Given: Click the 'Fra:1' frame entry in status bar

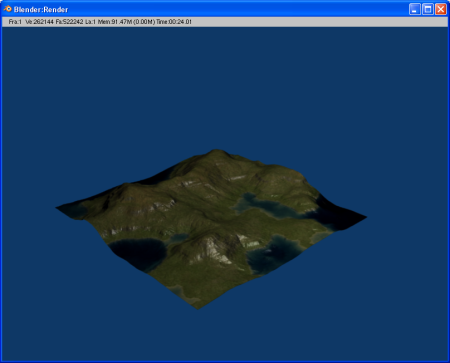Looking at the screenshot, I should (x=15, y=22).
